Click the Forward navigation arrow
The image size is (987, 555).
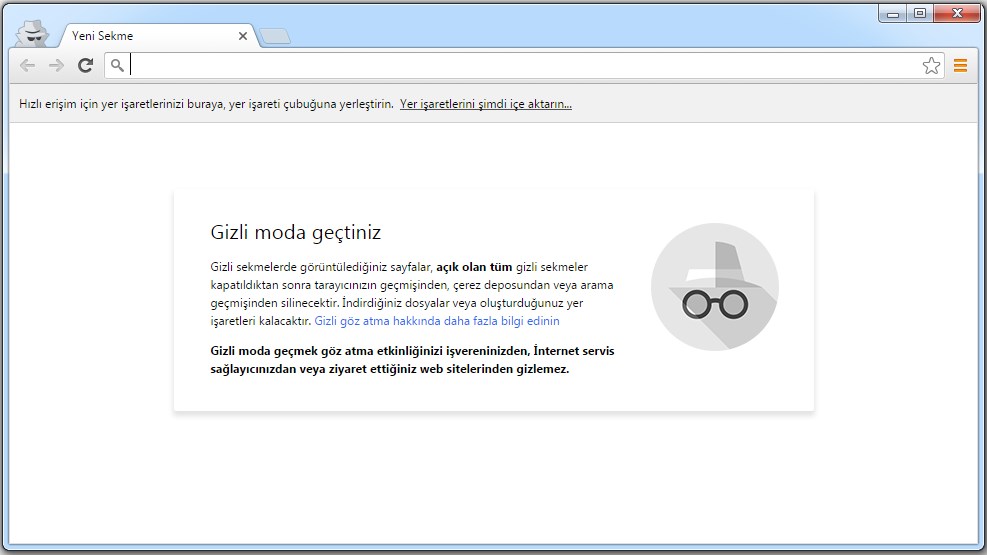(x=56, y=66)
